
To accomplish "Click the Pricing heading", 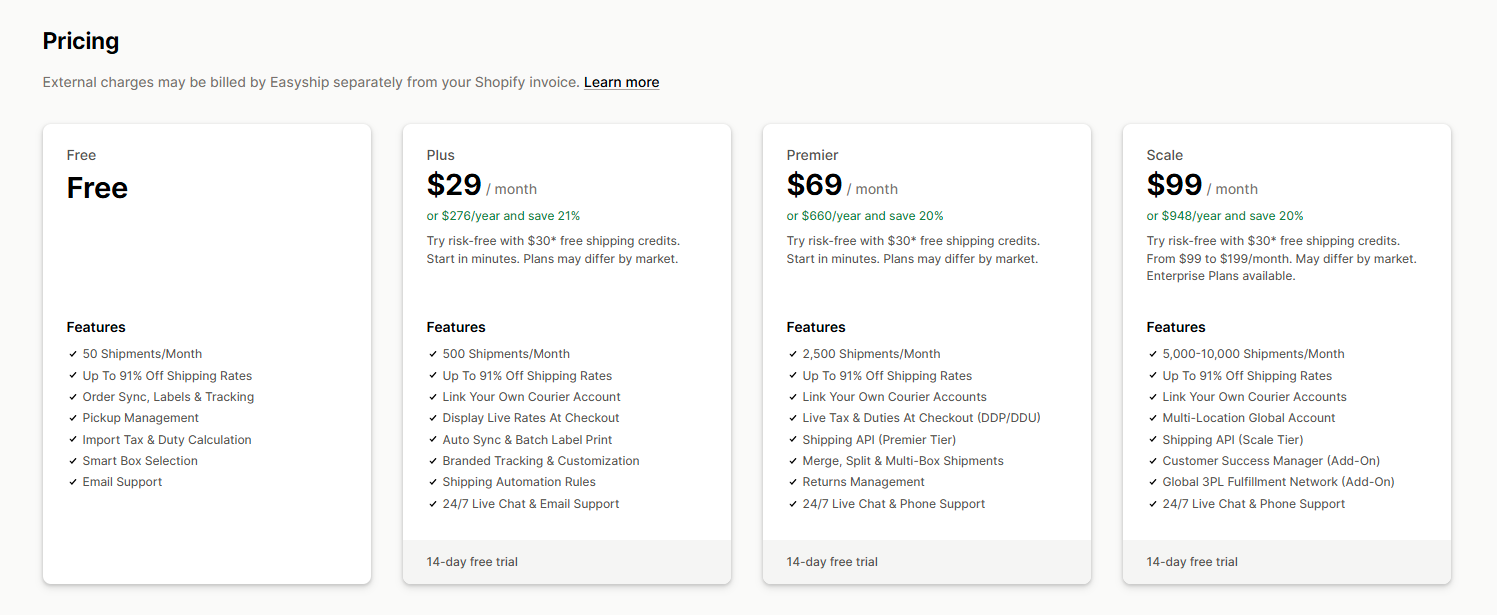I will 81,41.
